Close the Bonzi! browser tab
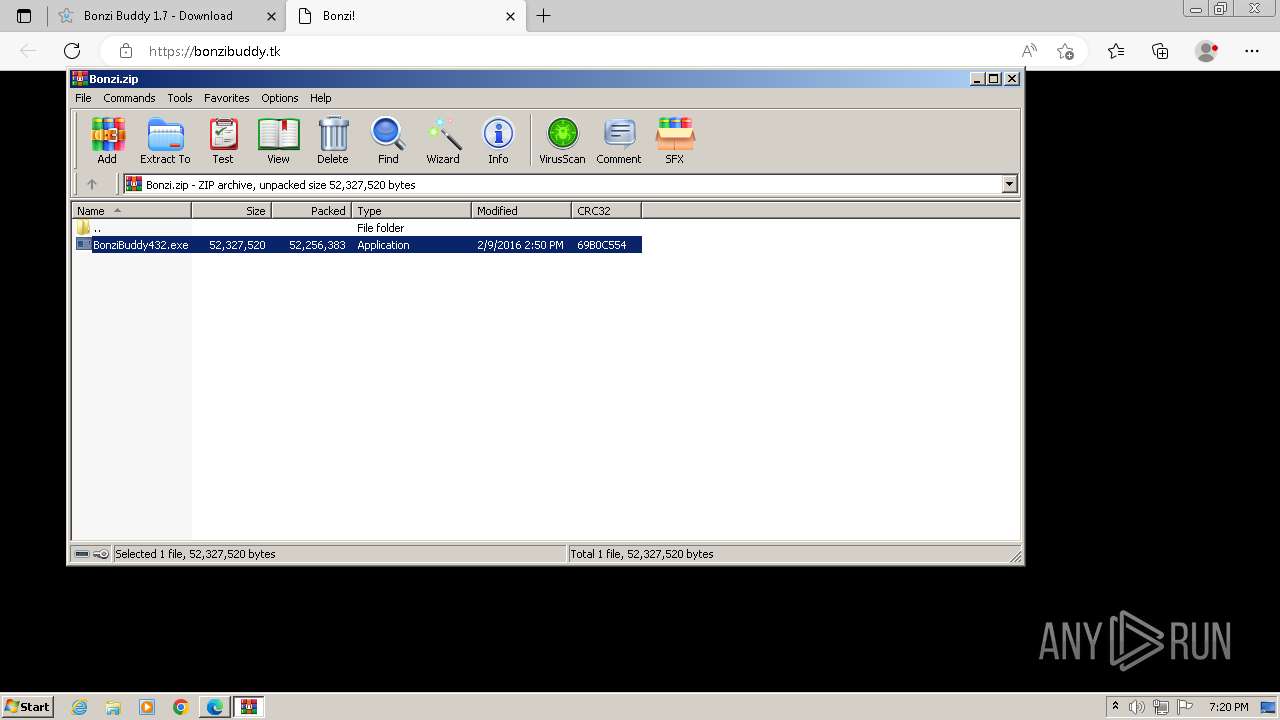The width and height of the screenshot is (1280, 720). pos(511,16)
